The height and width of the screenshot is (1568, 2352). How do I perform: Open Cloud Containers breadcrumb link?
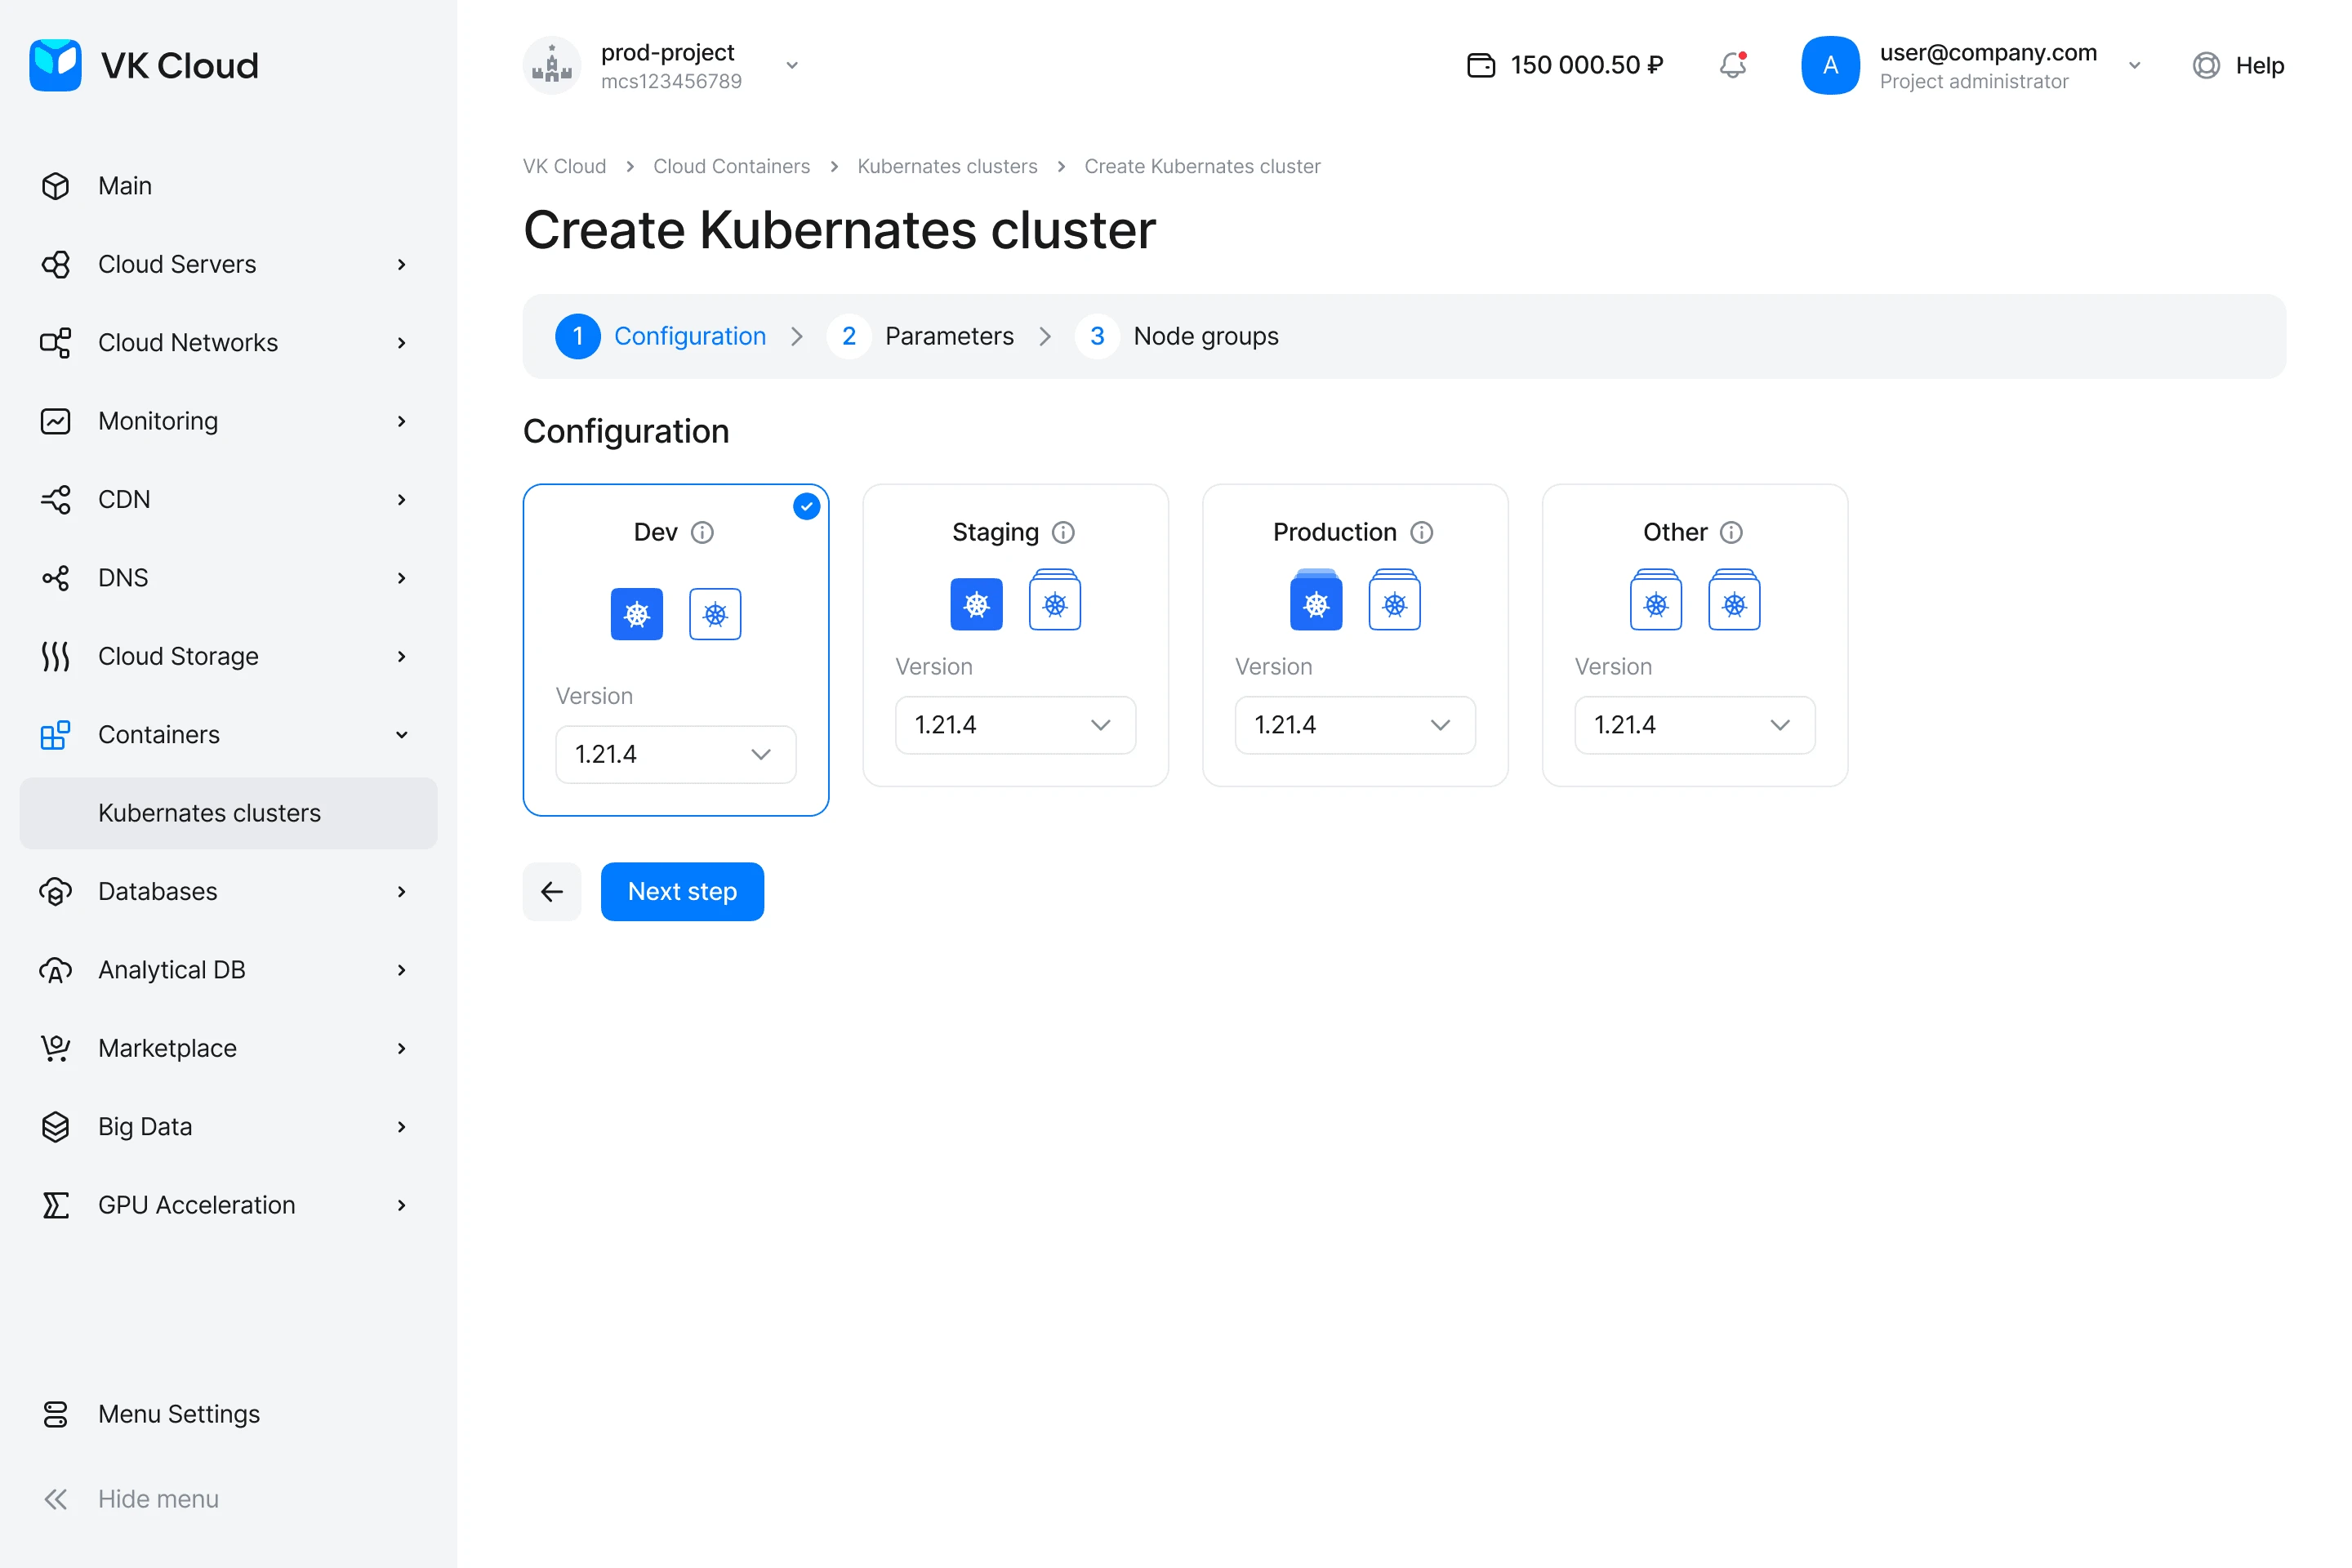pyautogui.click(x=732, y=166)
